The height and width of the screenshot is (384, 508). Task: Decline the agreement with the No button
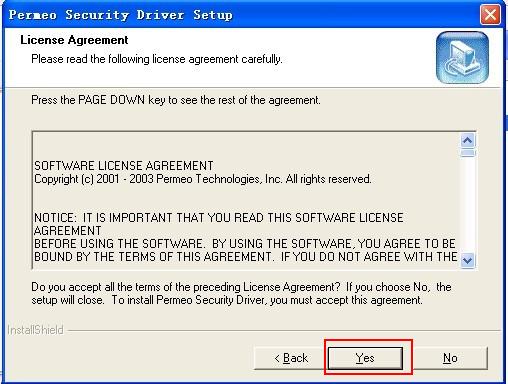(450, 358)
